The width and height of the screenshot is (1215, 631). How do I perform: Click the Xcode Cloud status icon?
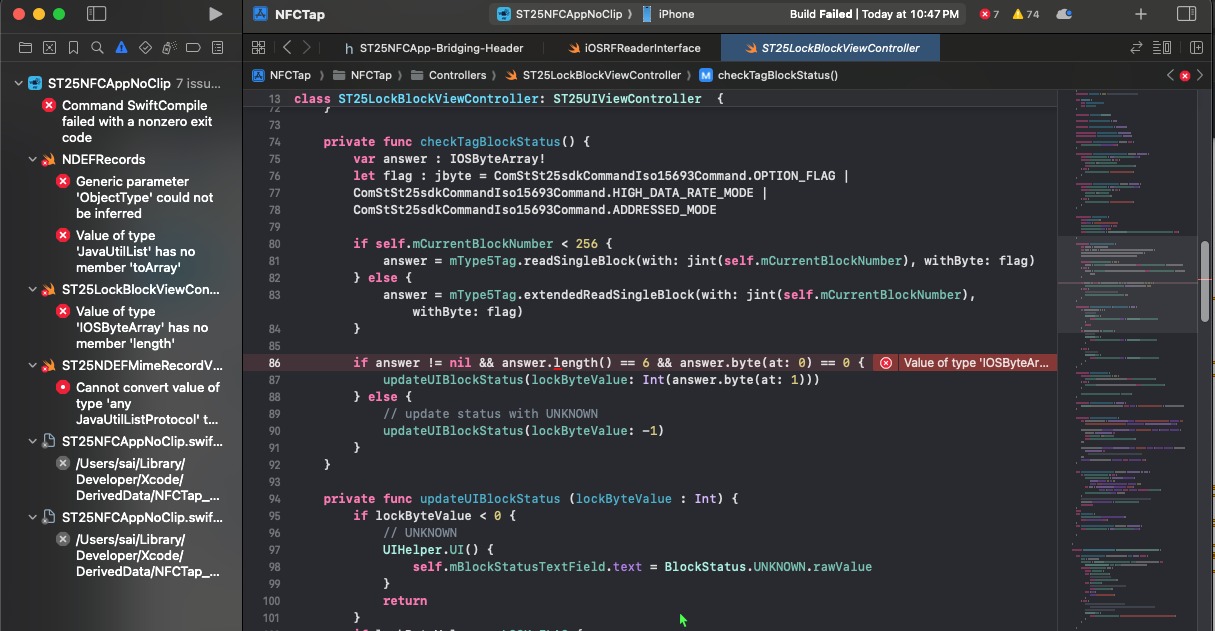coord(1063,14)
